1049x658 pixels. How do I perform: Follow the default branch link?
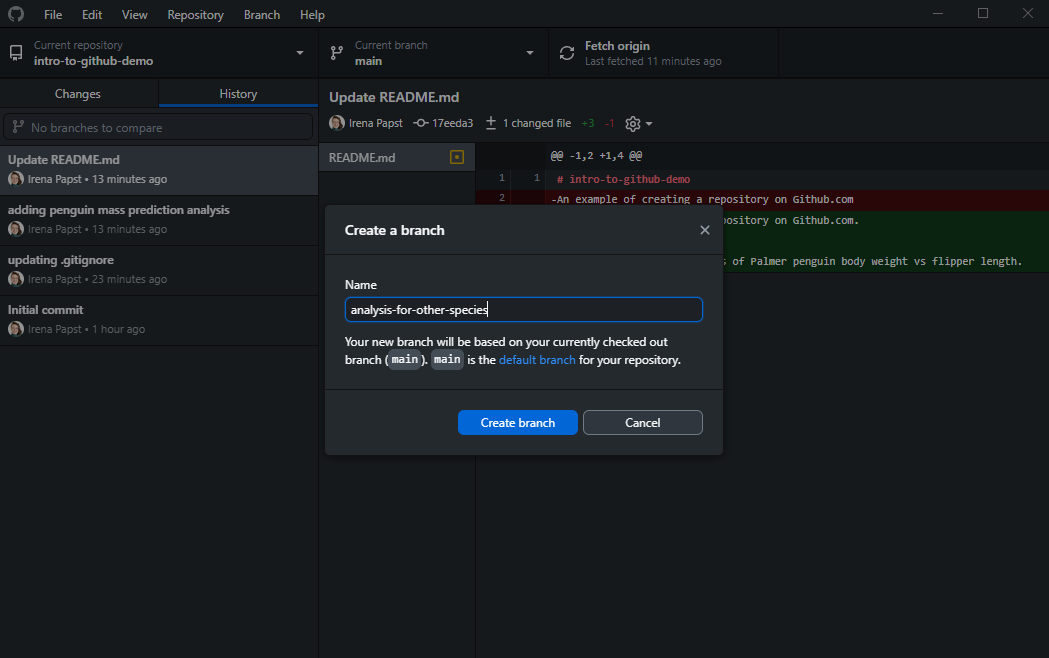point(537,360)
